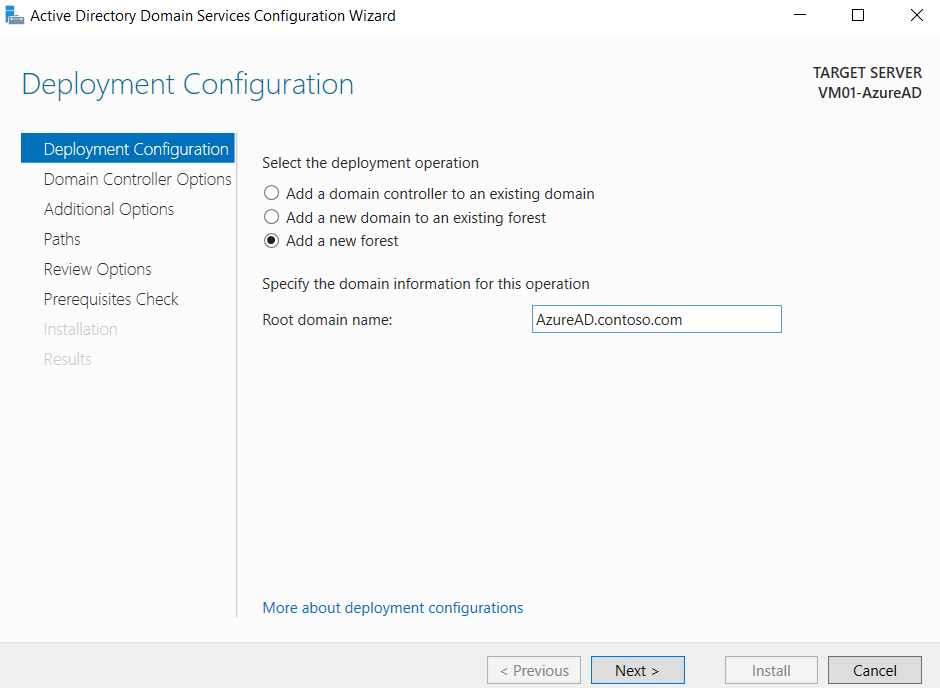
Task: Open More about deployment configurations link
Action: point(393,608)
